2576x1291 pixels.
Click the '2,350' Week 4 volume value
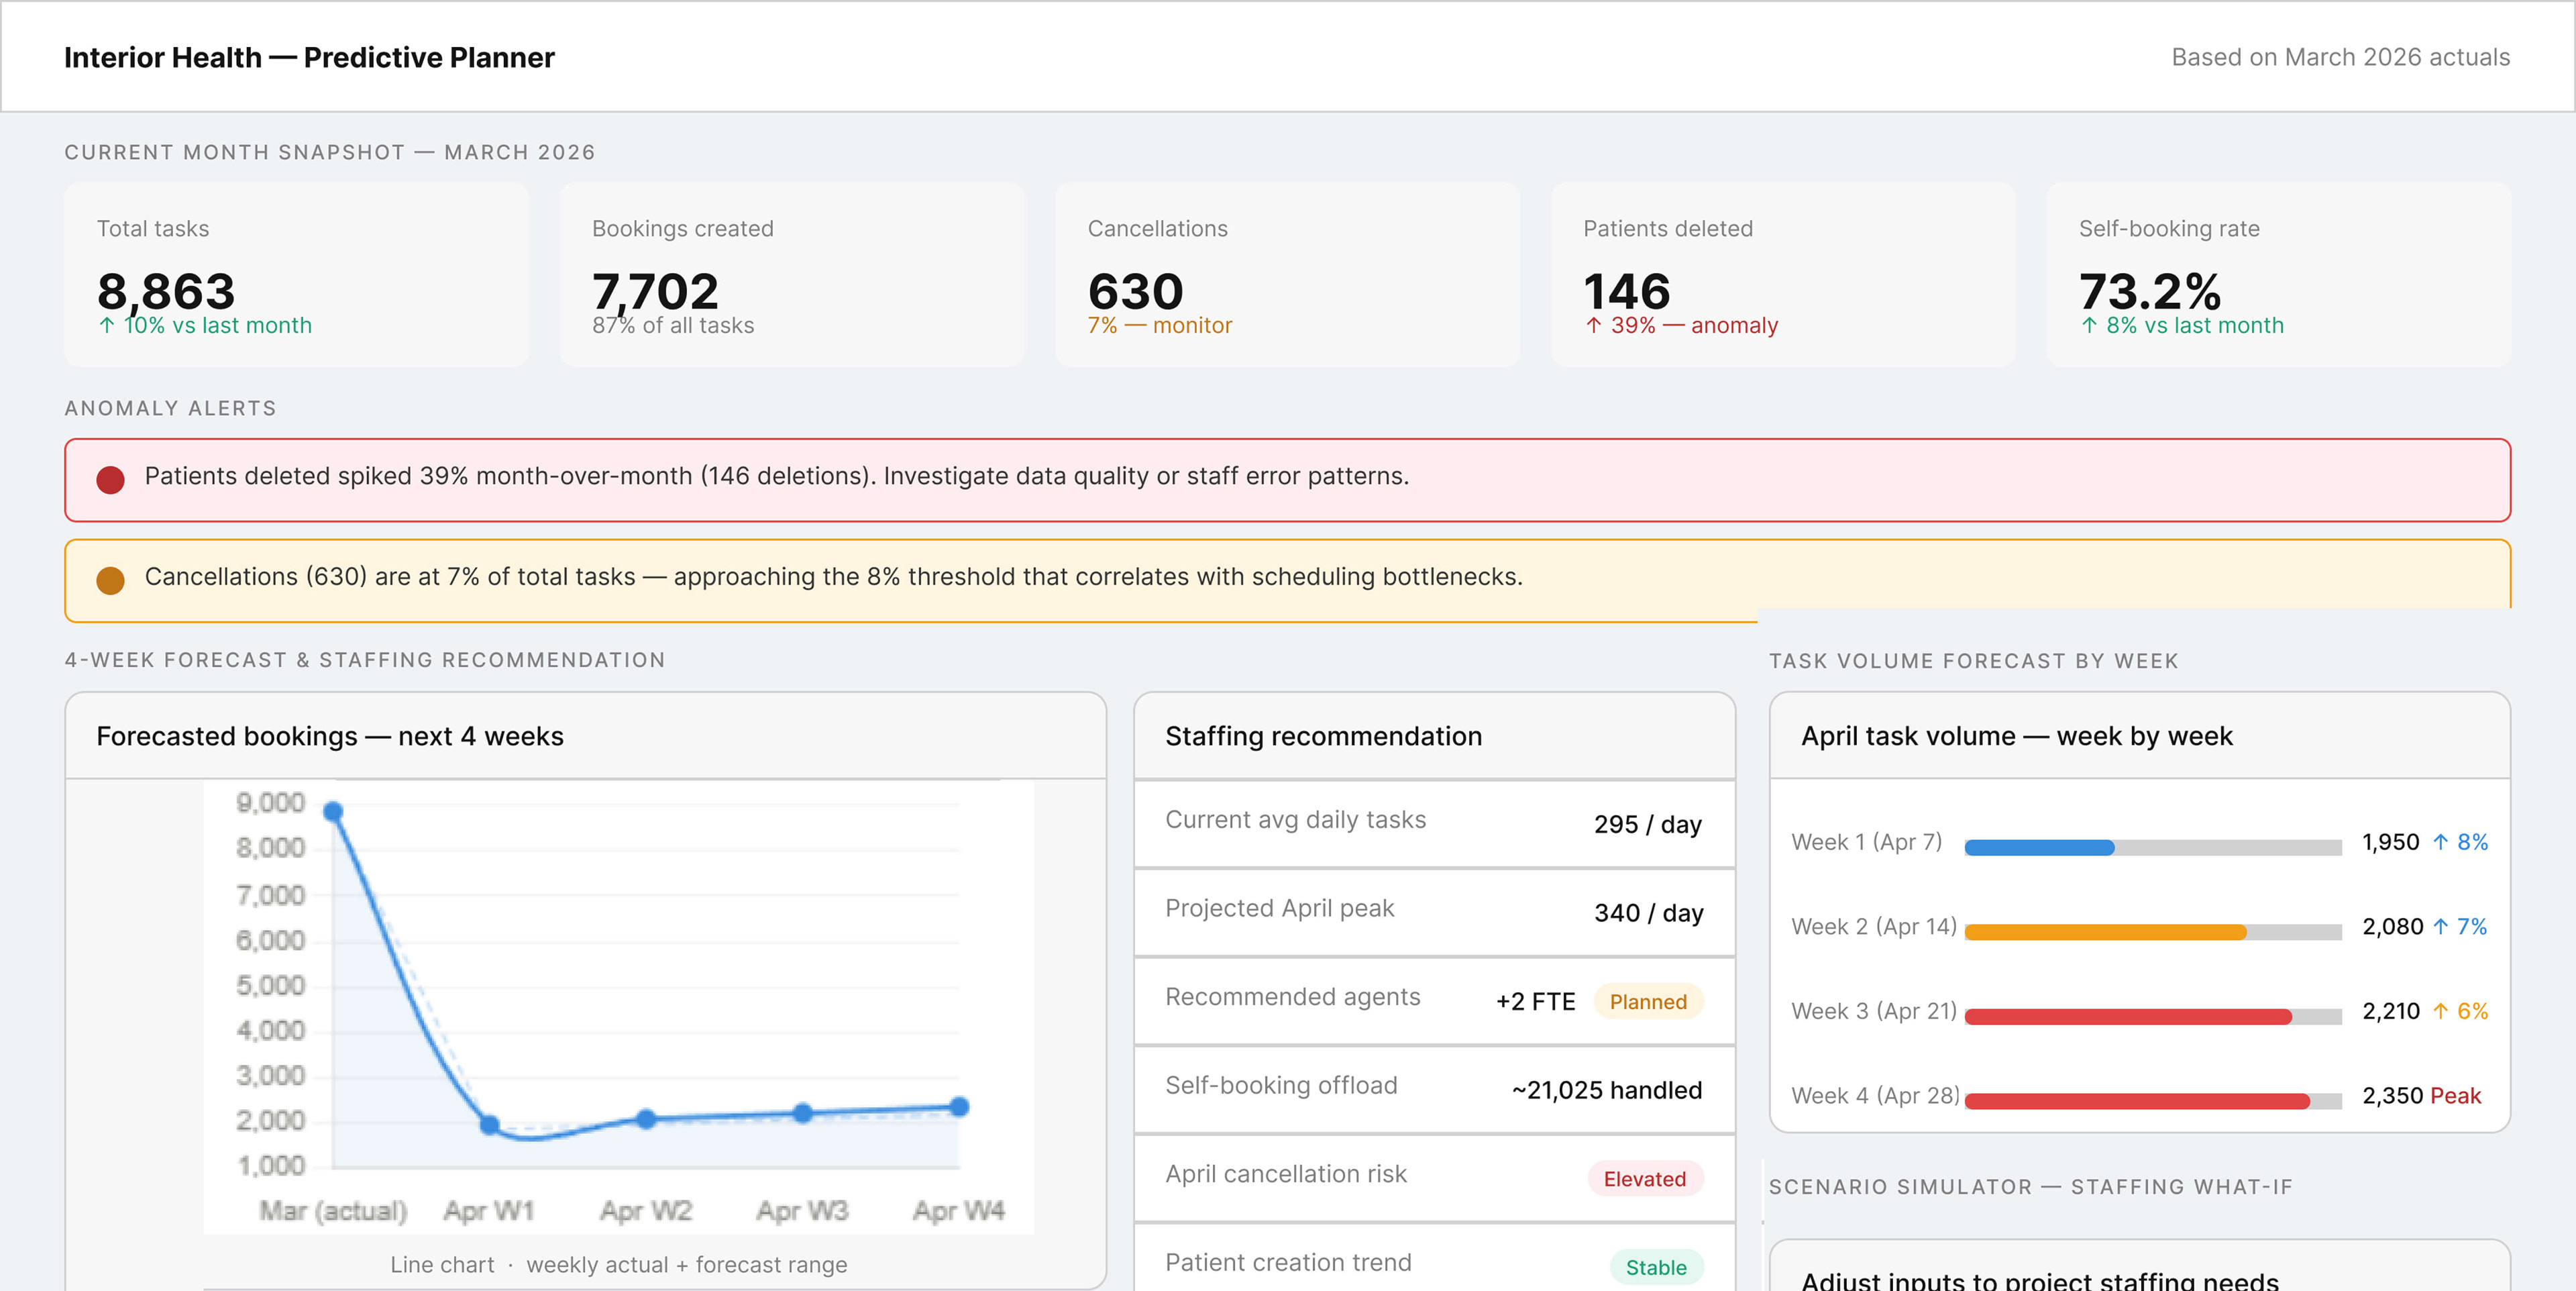pyautogui.click(x=2393, y=1096)
